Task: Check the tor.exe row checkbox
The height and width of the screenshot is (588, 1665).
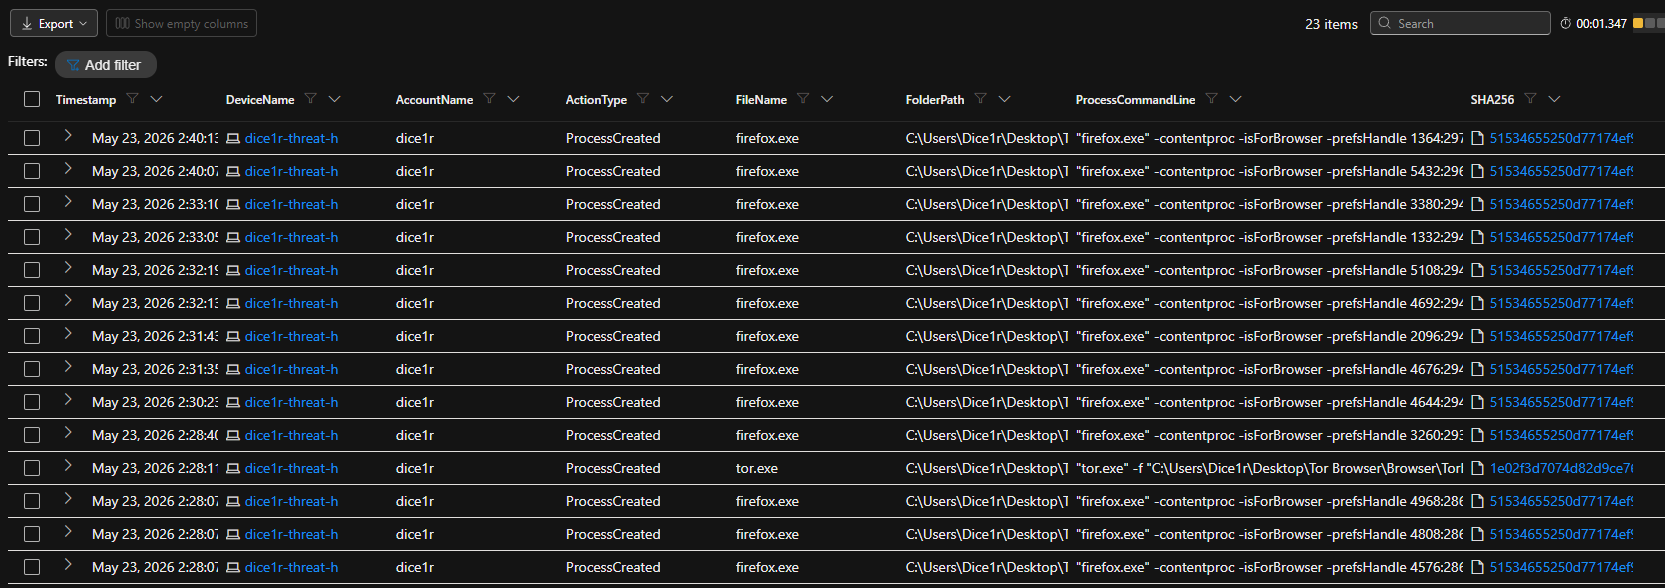Action: [x=32, y=468]
